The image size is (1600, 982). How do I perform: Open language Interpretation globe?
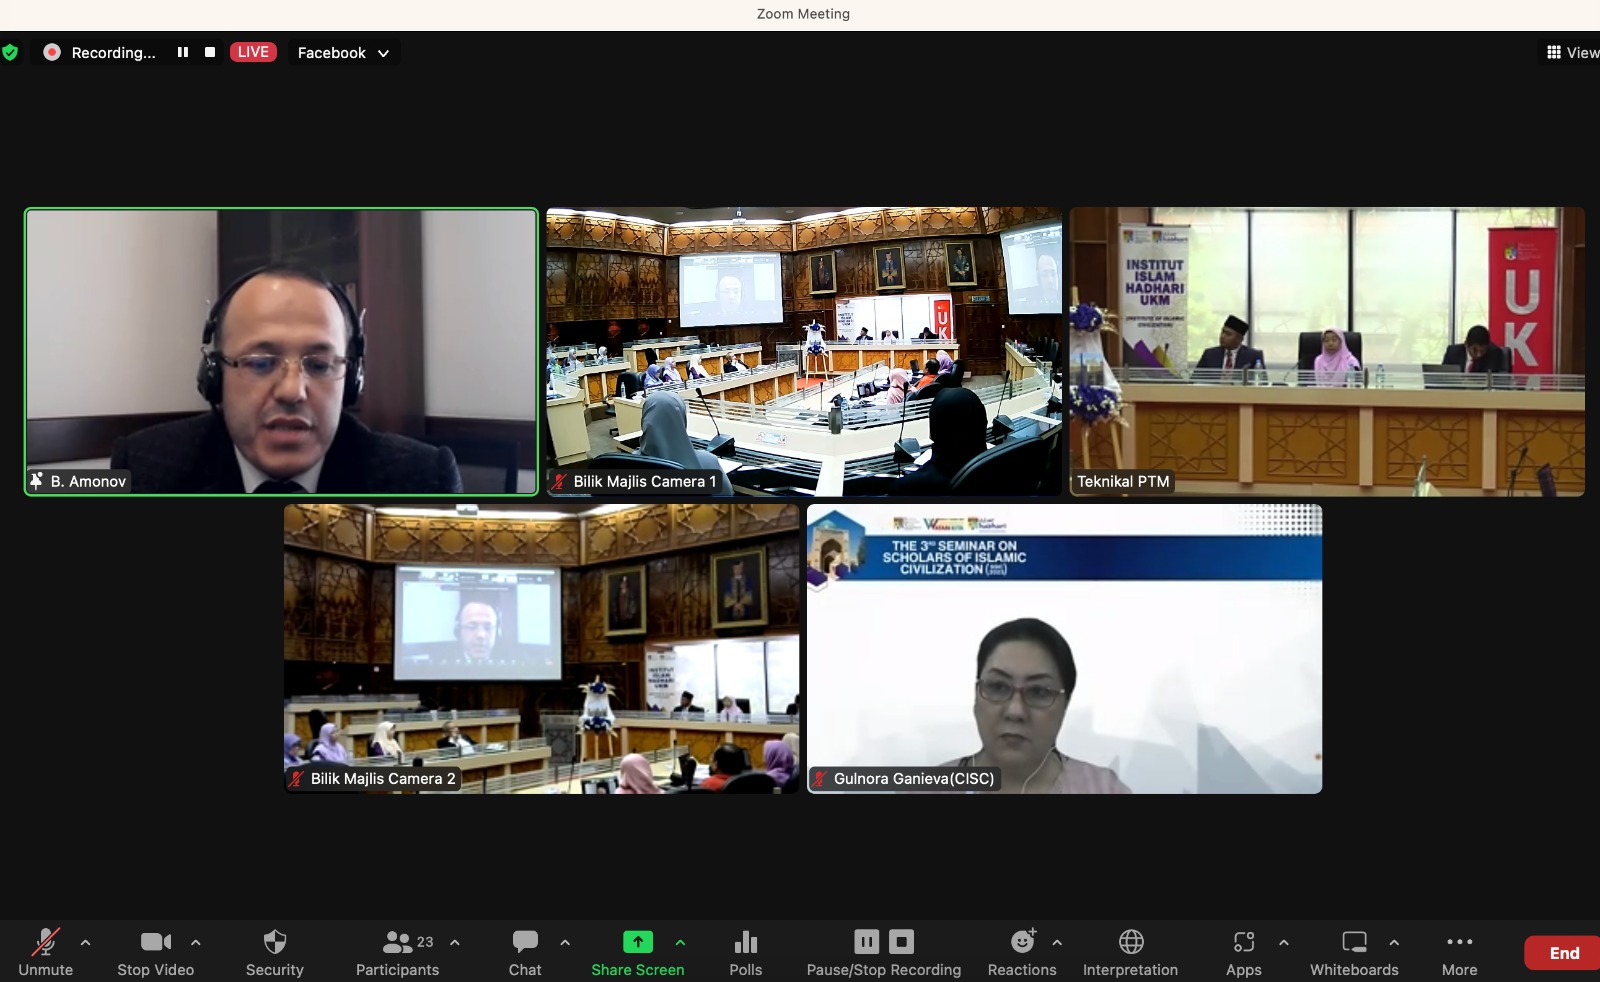[x=1130, y=952]
